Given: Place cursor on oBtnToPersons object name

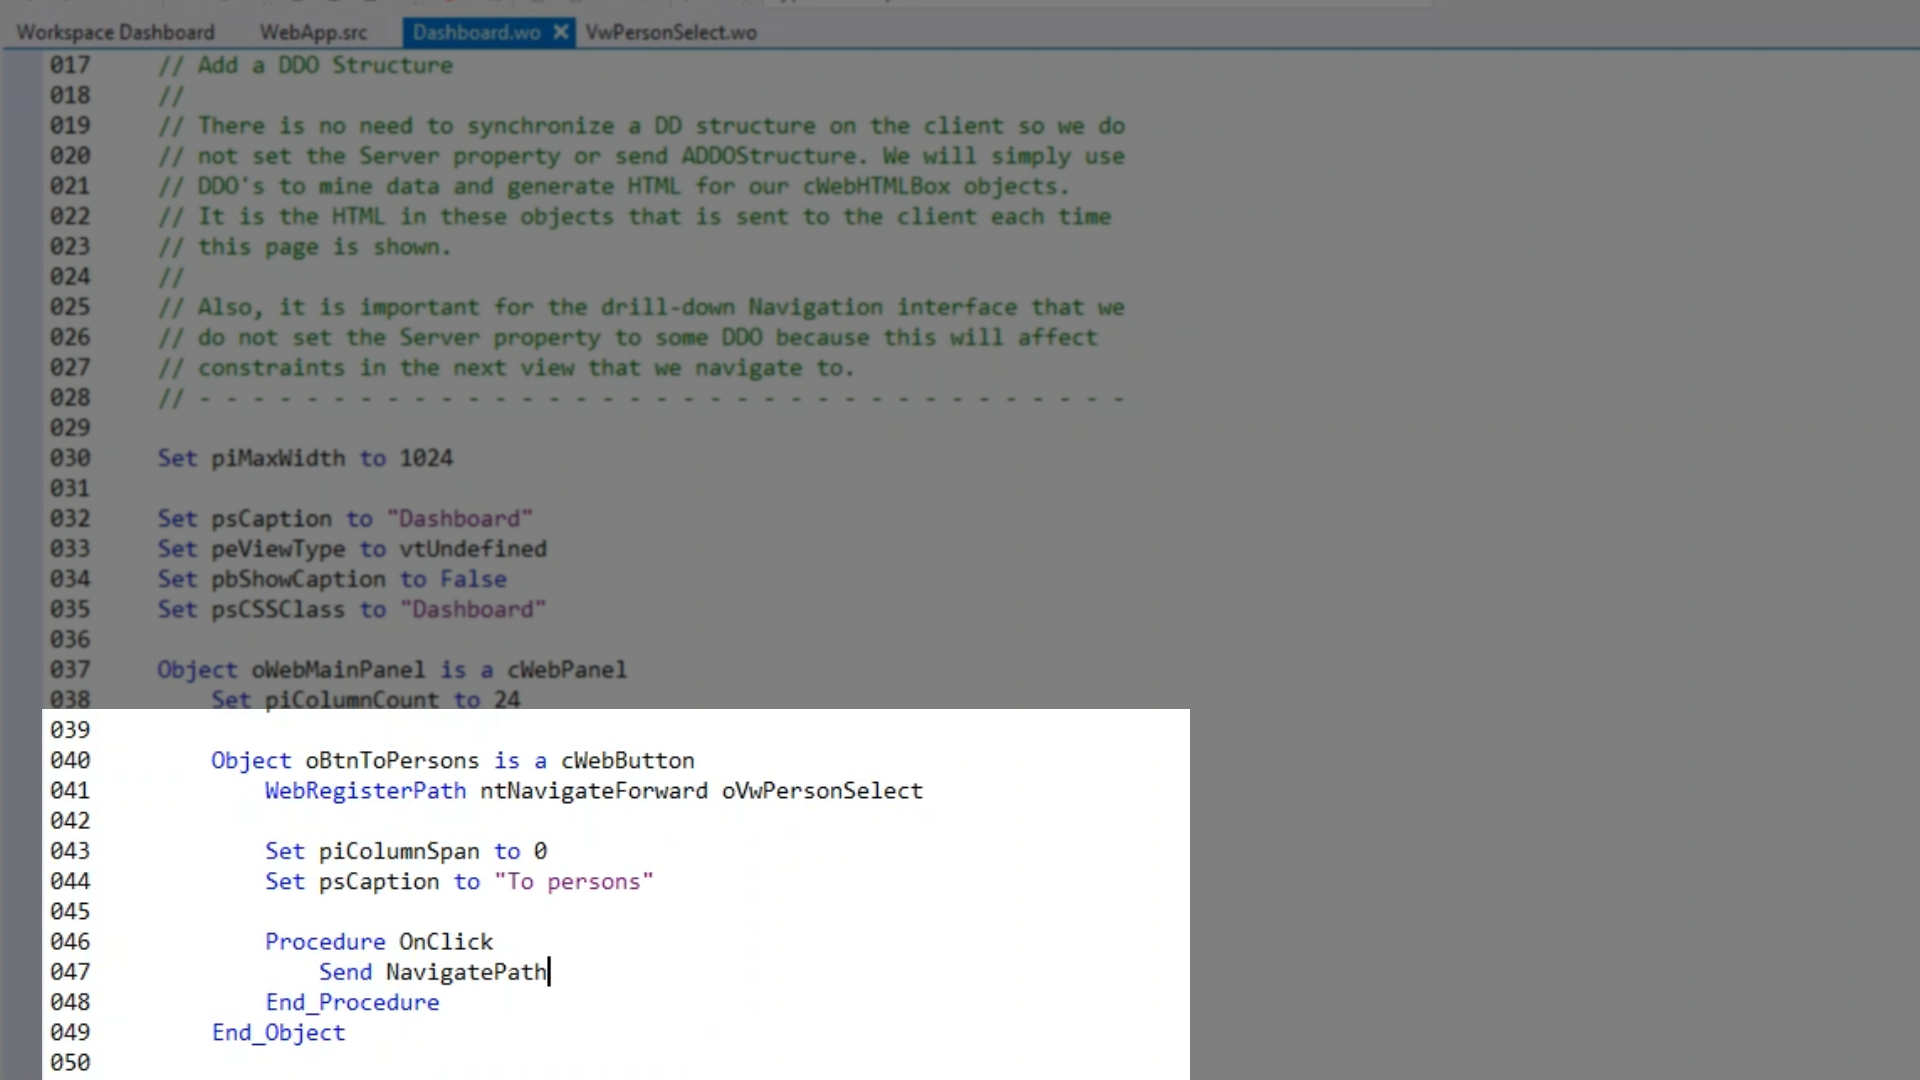Looking at the screenshot, I should (391, 761).
